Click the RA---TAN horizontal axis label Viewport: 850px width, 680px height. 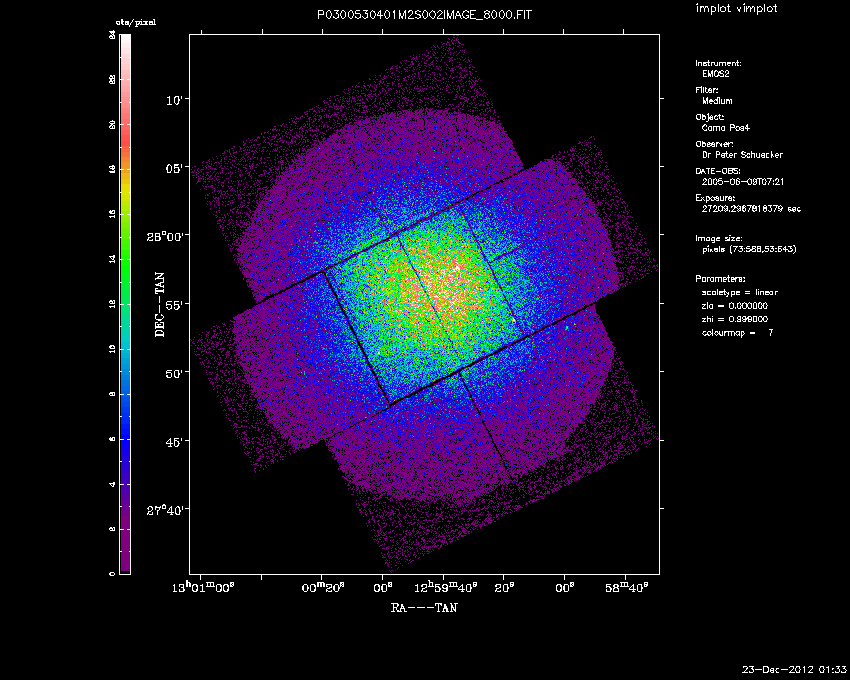pyautogui.click(x=426, y=606)
